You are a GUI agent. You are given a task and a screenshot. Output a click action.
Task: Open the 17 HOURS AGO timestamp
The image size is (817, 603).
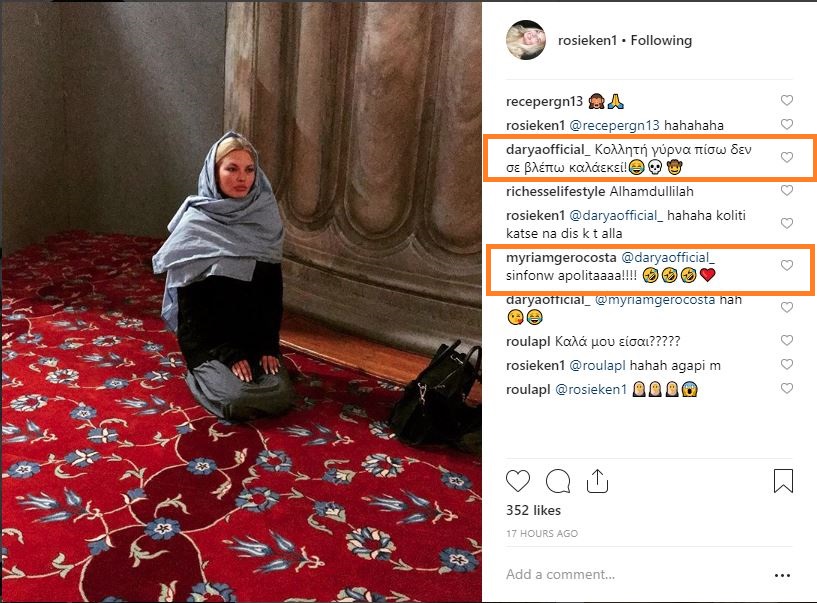tap(542, 534)
